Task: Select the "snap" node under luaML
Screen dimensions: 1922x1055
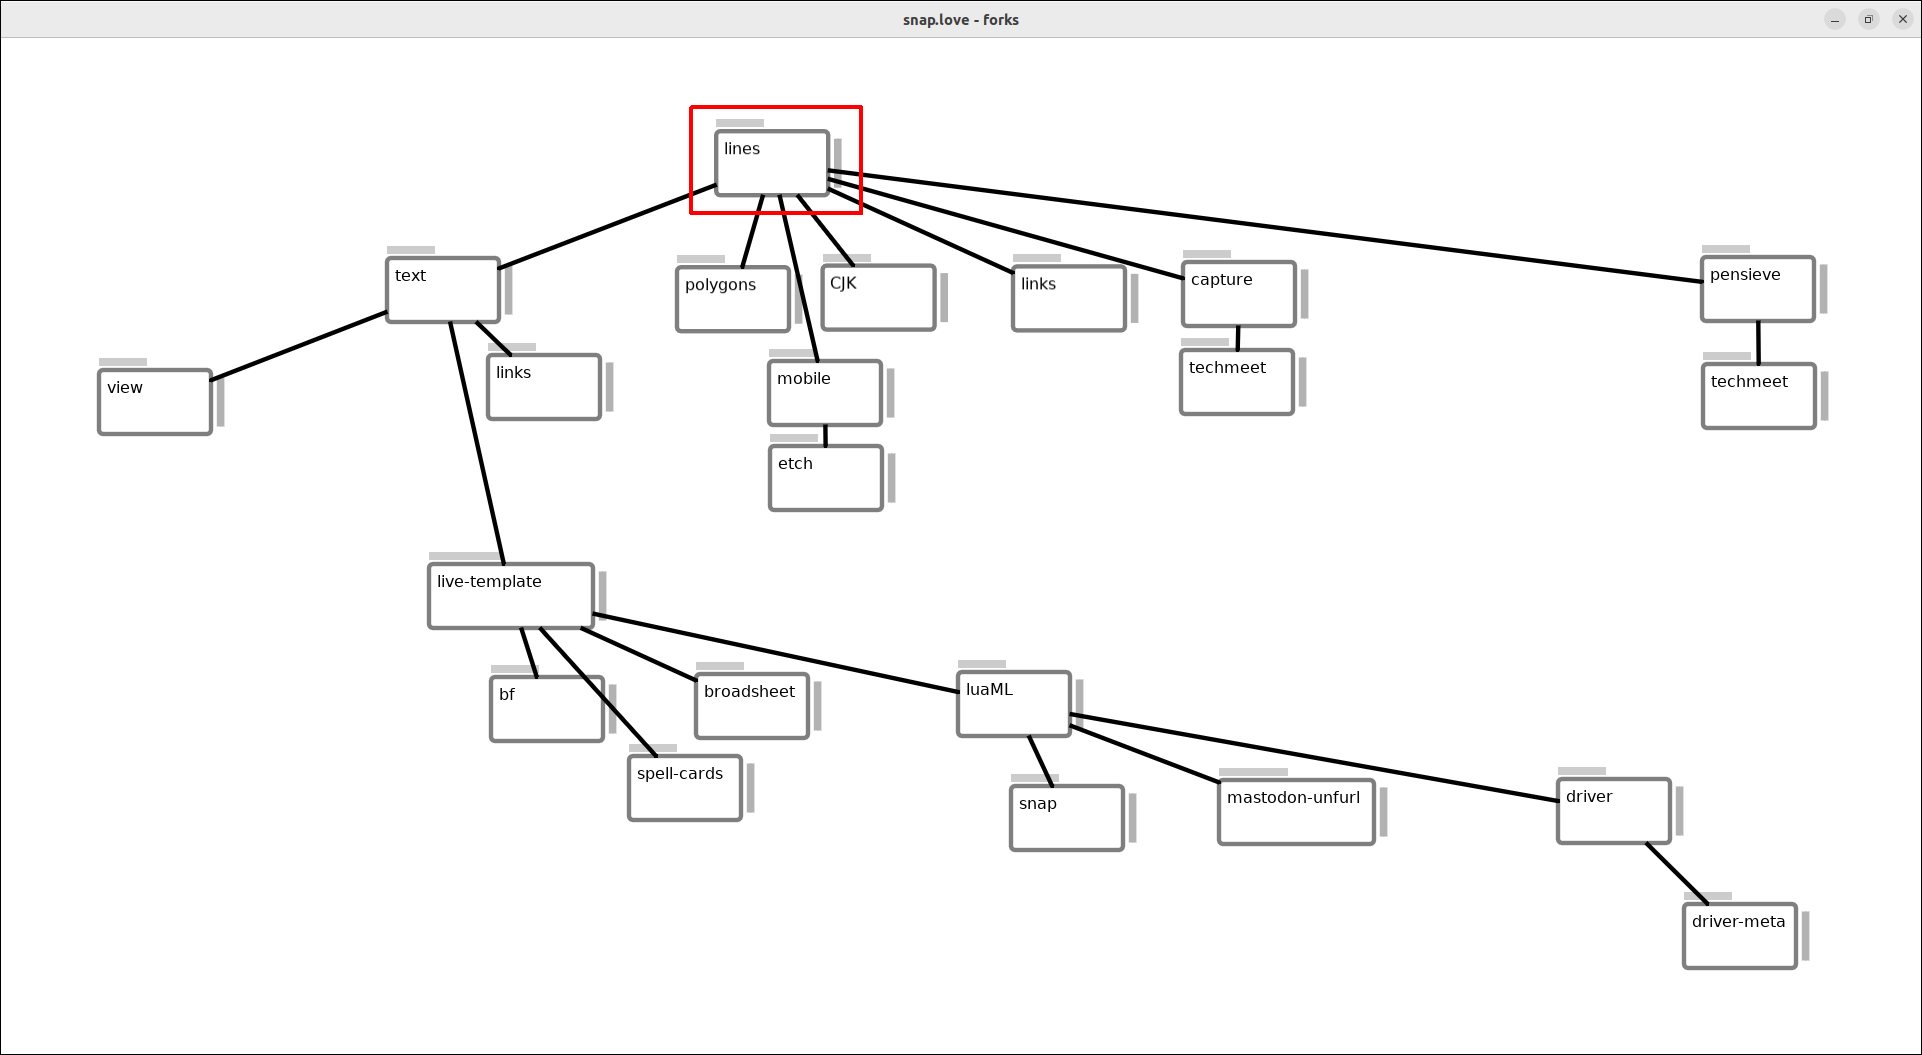Action: click(x=1066, y=818)
